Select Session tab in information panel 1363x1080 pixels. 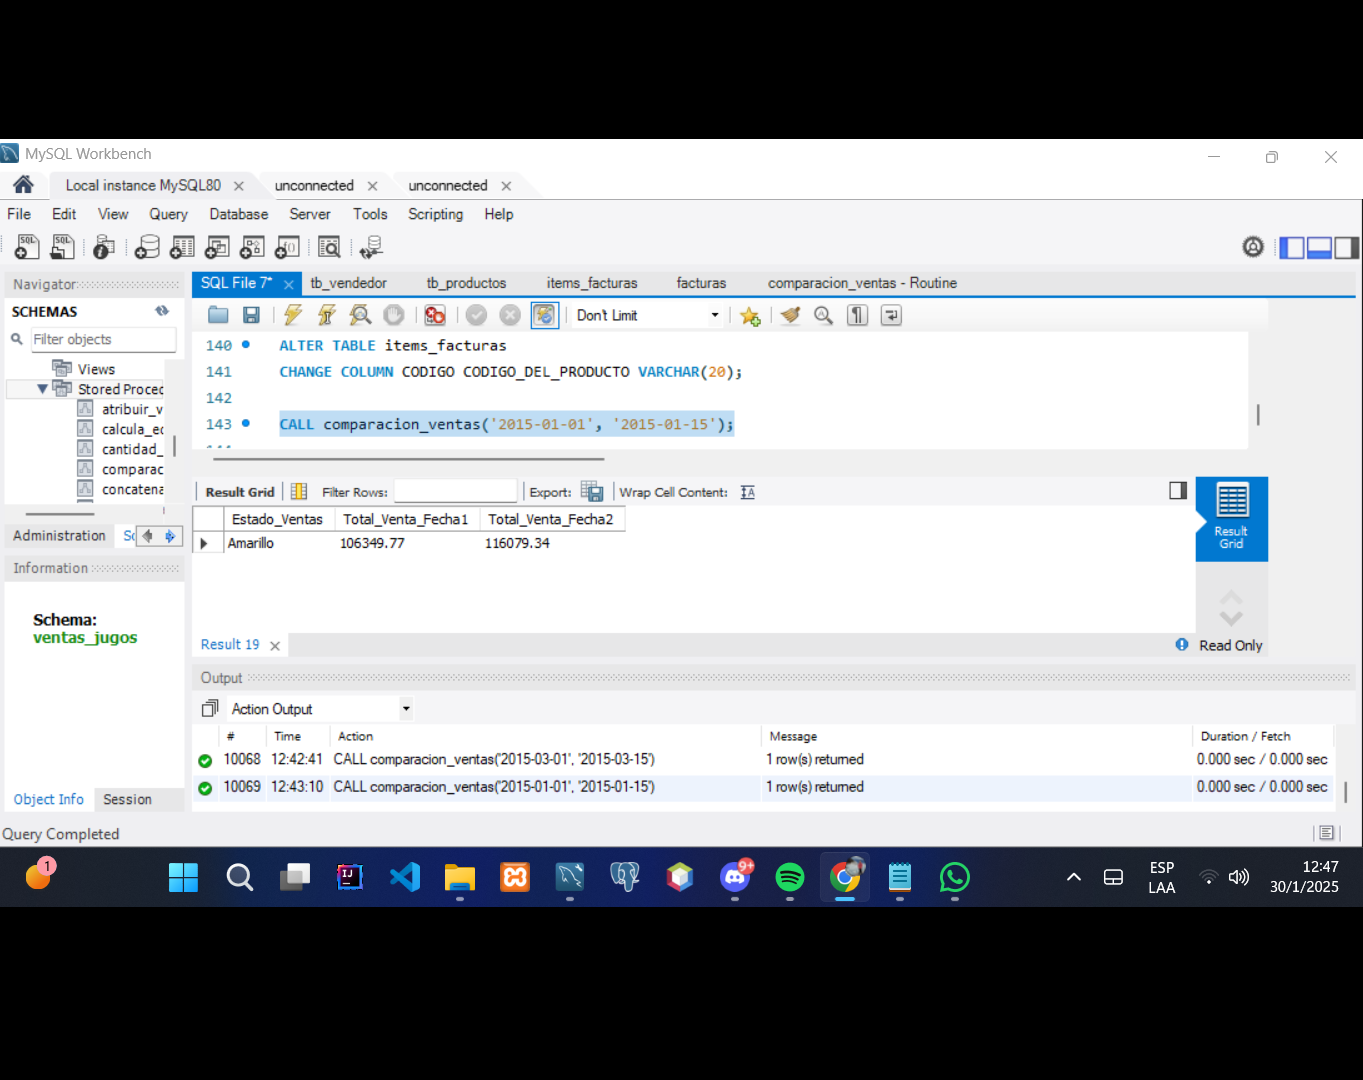(x=127, y=799)
